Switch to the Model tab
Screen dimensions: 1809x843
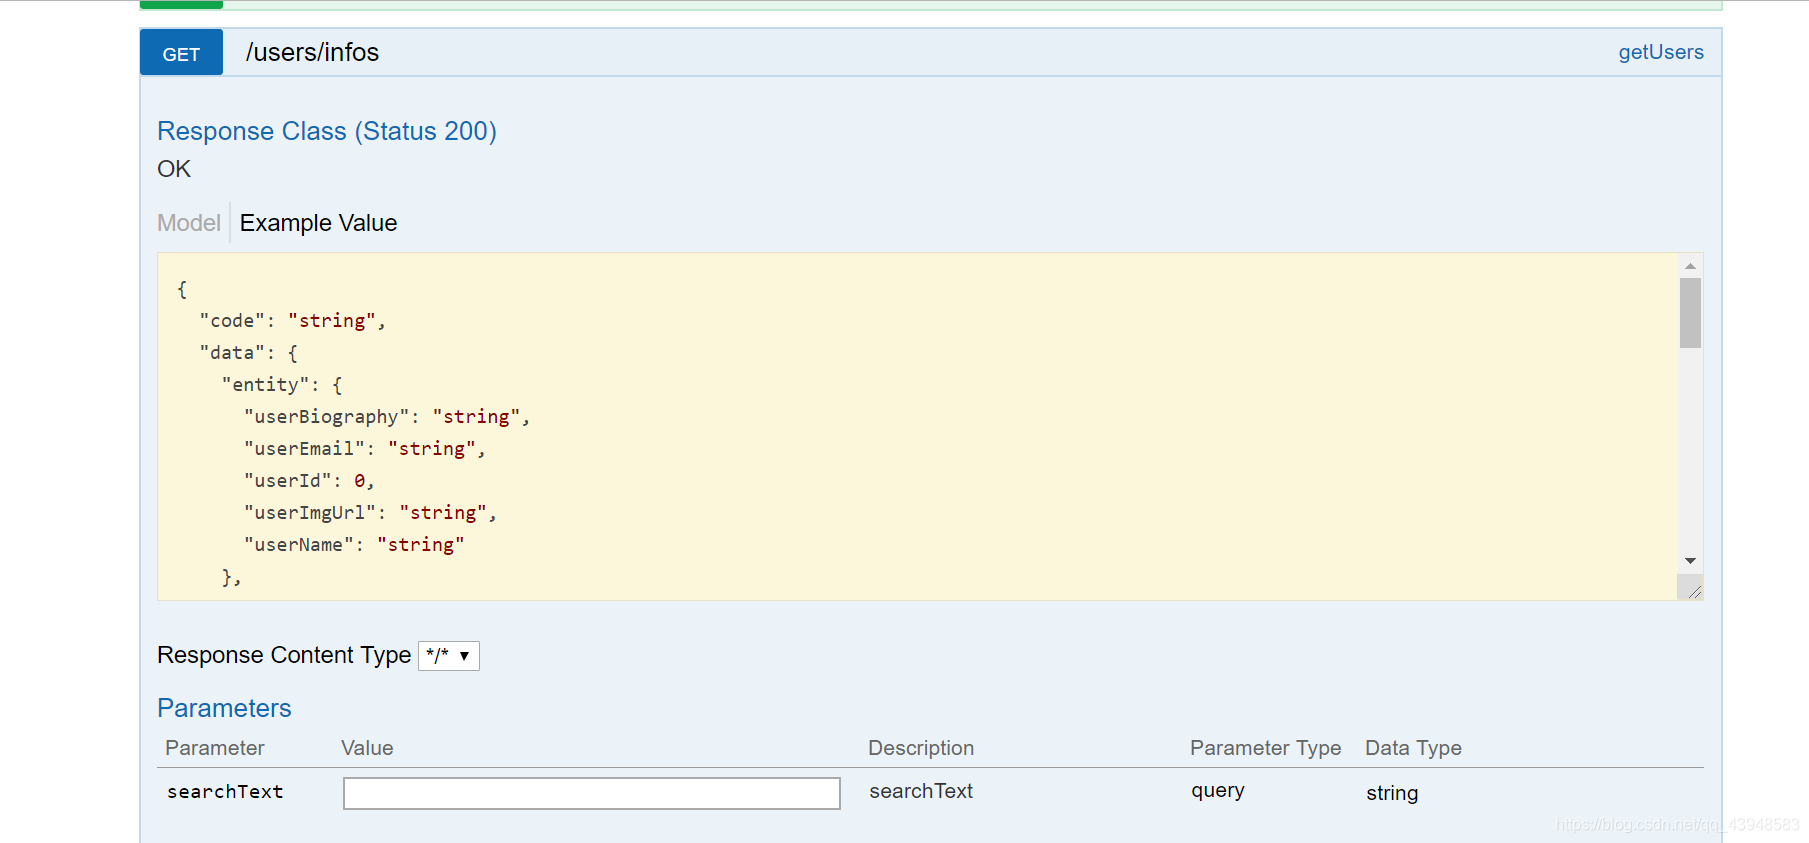click(x=188, y=223)
